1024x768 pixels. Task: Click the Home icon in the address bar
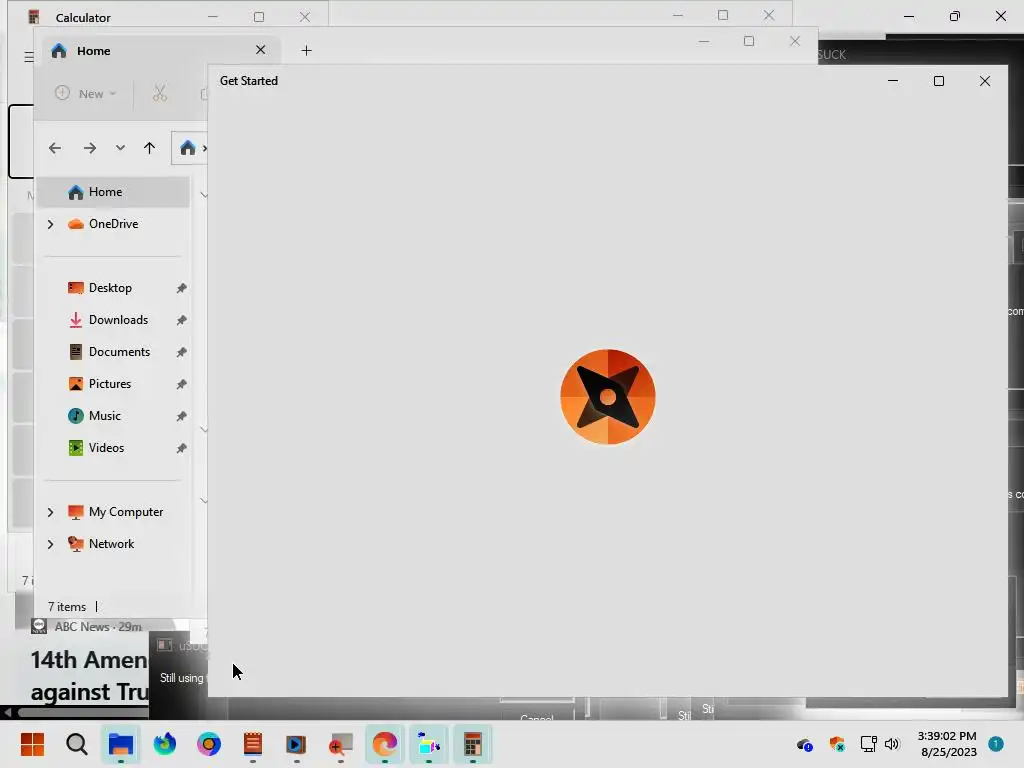188,148
